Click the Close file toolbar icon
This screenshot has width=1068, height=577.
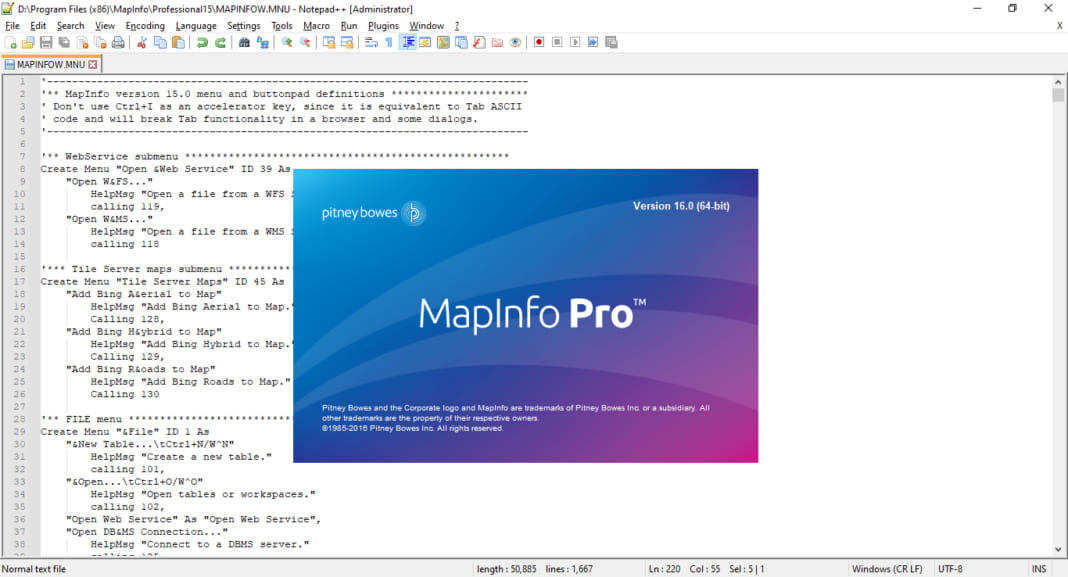coord(82,42)
